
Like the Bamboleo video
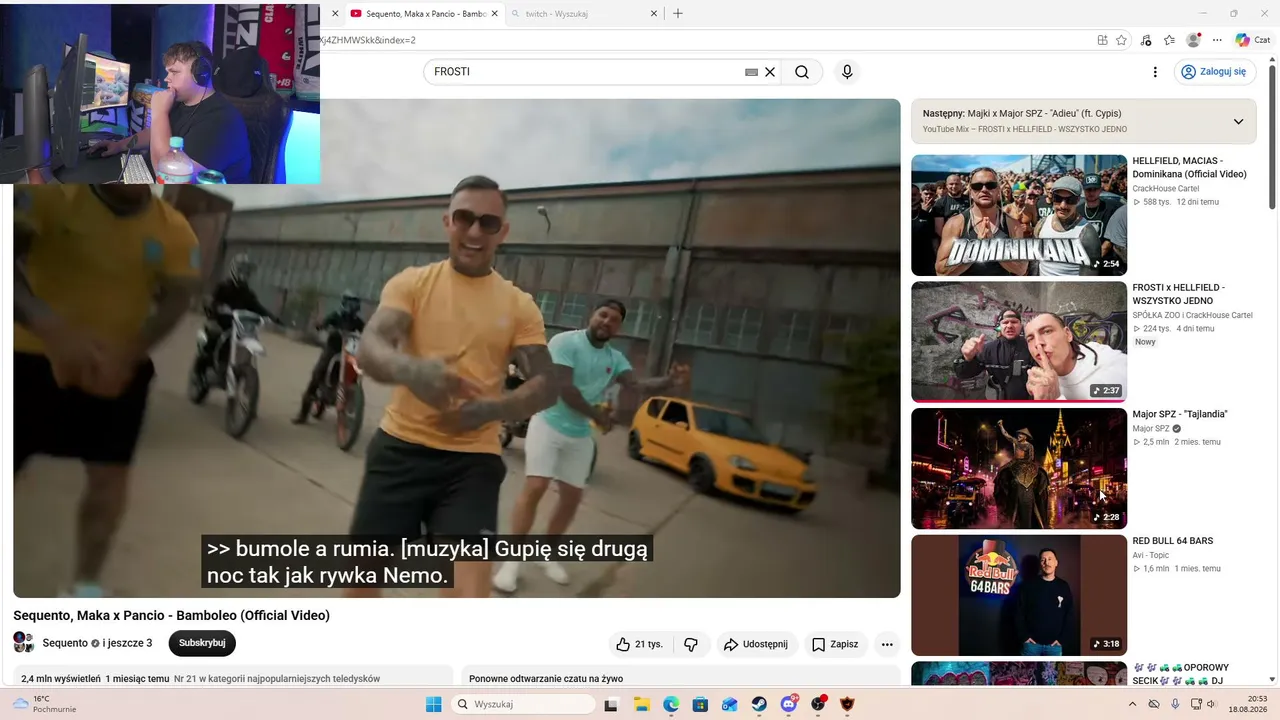point(639,644)
